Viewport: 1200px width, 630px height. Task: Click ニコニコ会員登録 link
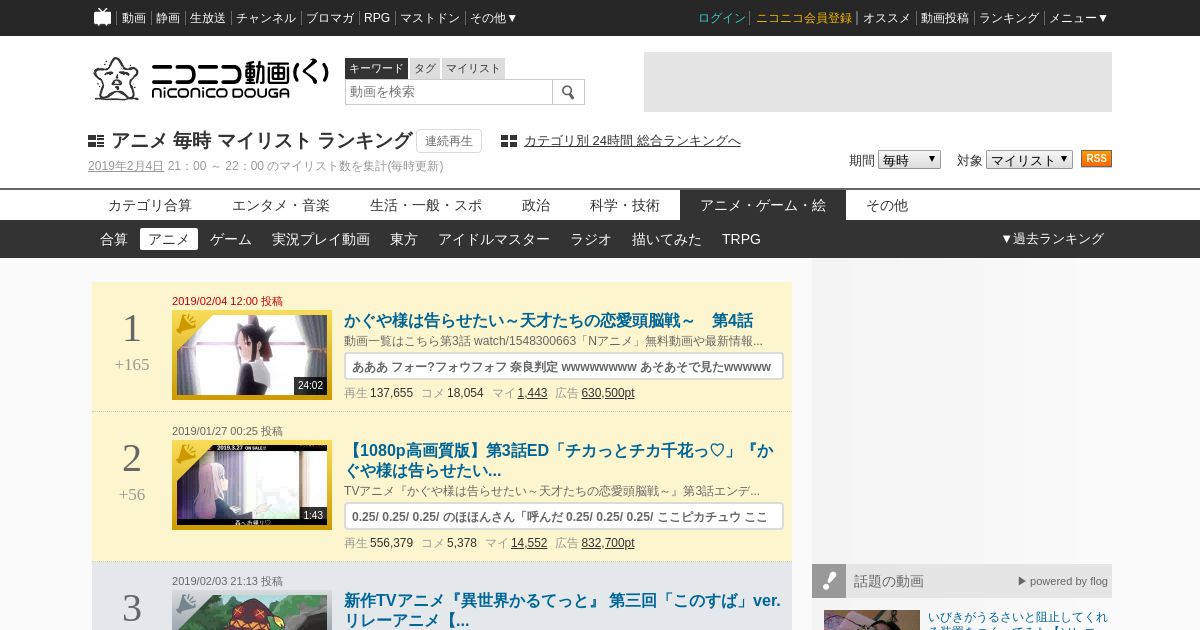[804, 18]
